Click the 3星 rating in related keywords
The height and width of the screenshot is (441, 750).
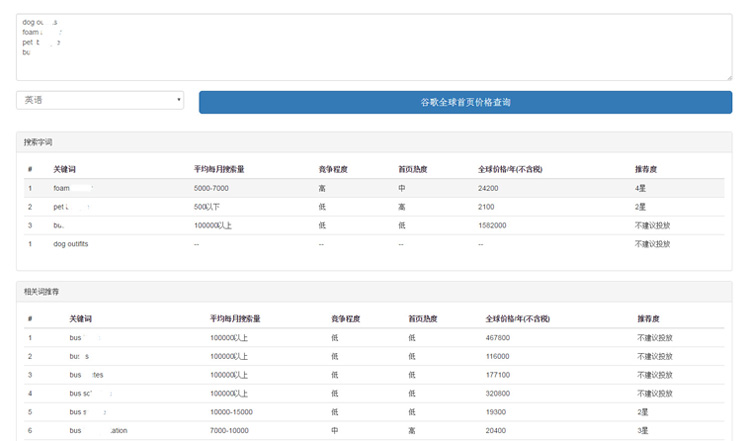pyautogui.click(x=643, y=430)
